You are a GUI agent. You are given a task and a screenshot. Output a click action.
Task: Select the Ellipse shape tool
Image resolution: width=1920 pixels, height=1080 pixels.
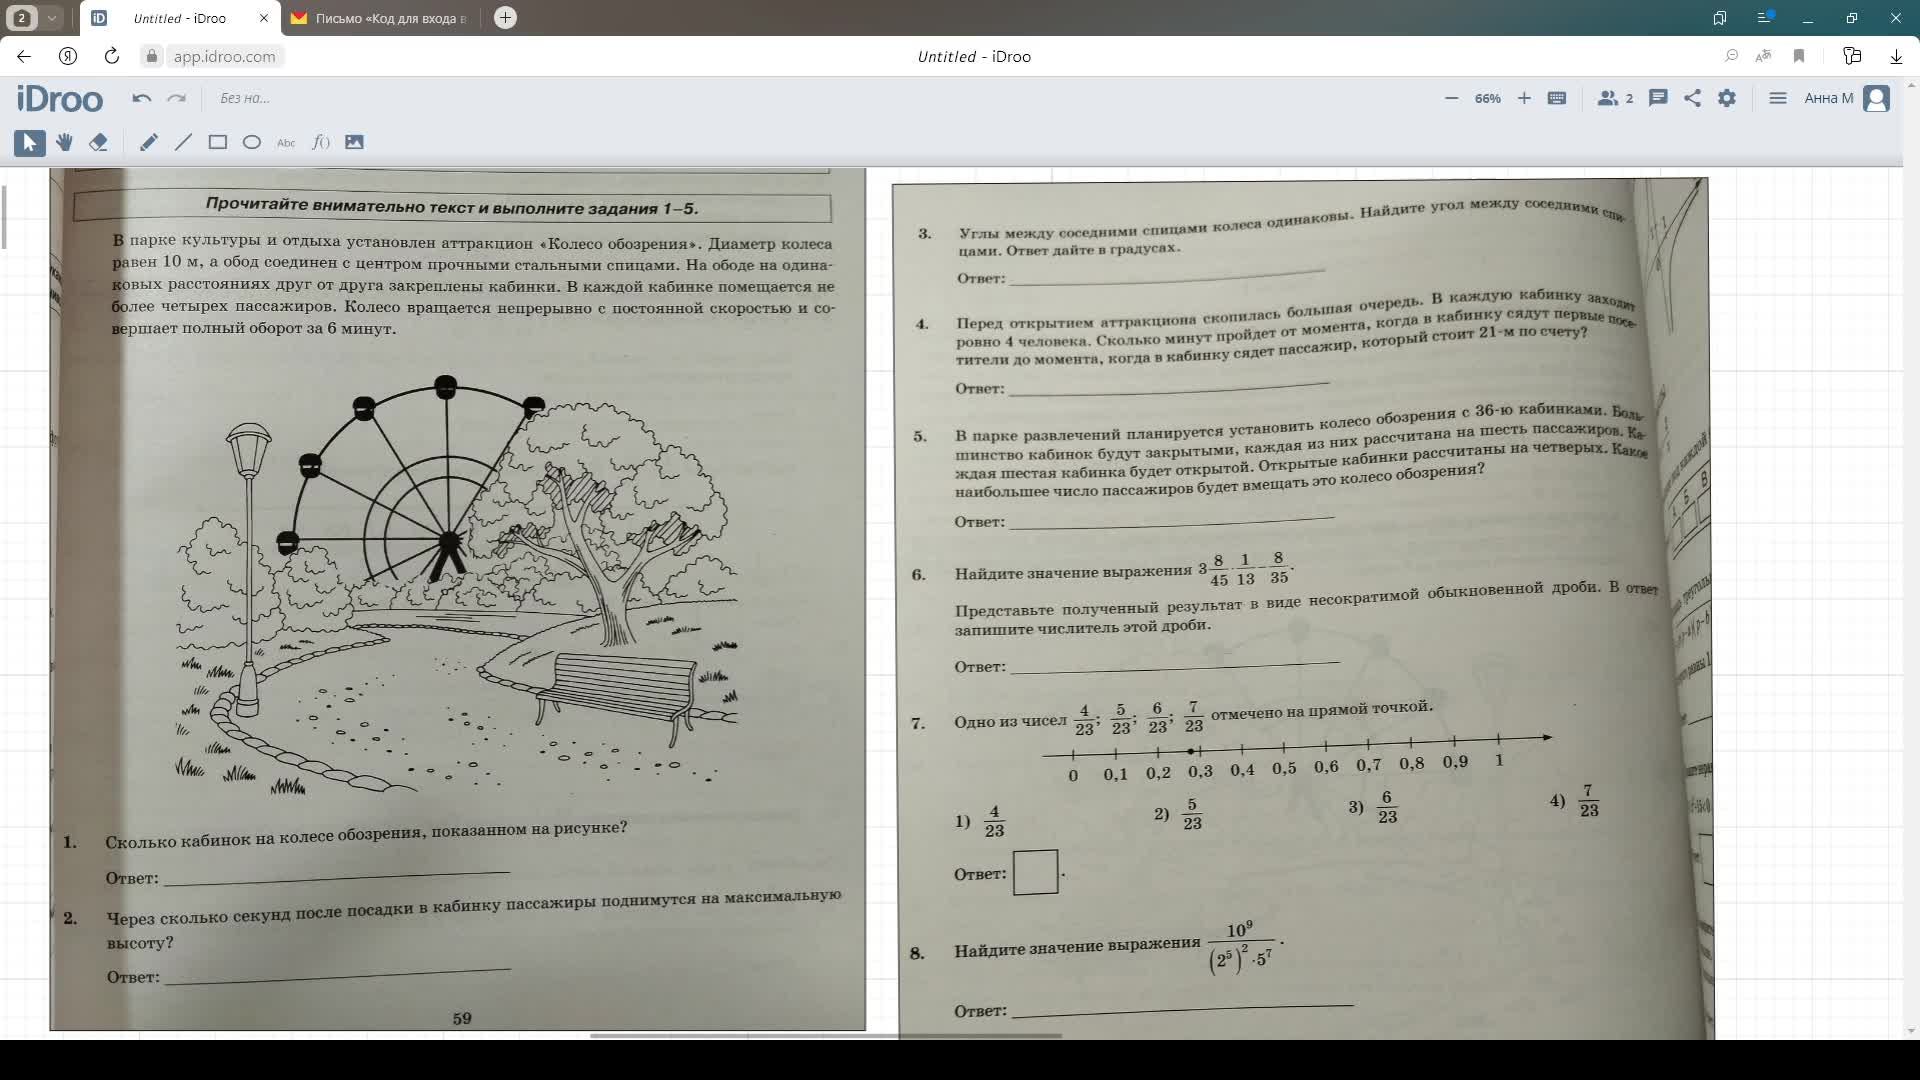click(x=252, y=142)
